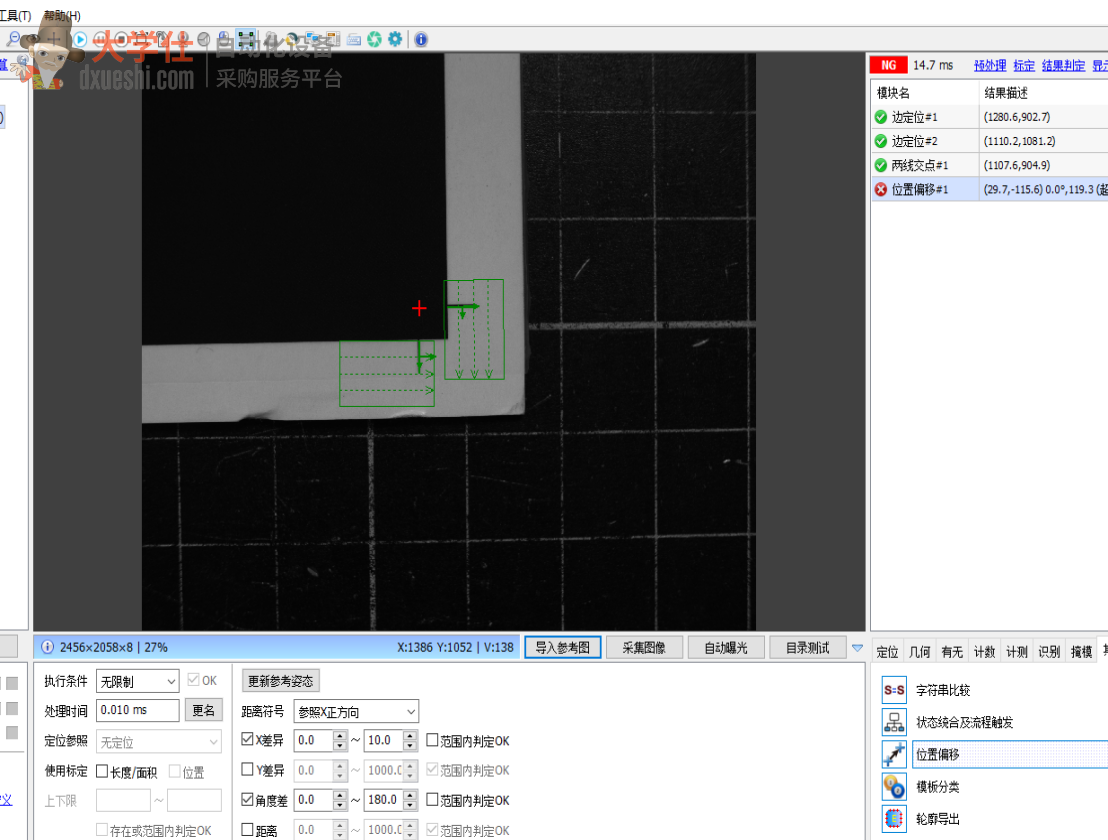Click green check icon of 两线交点#1
Viewport: 1108px width, 840px height.
pos(880,165)
